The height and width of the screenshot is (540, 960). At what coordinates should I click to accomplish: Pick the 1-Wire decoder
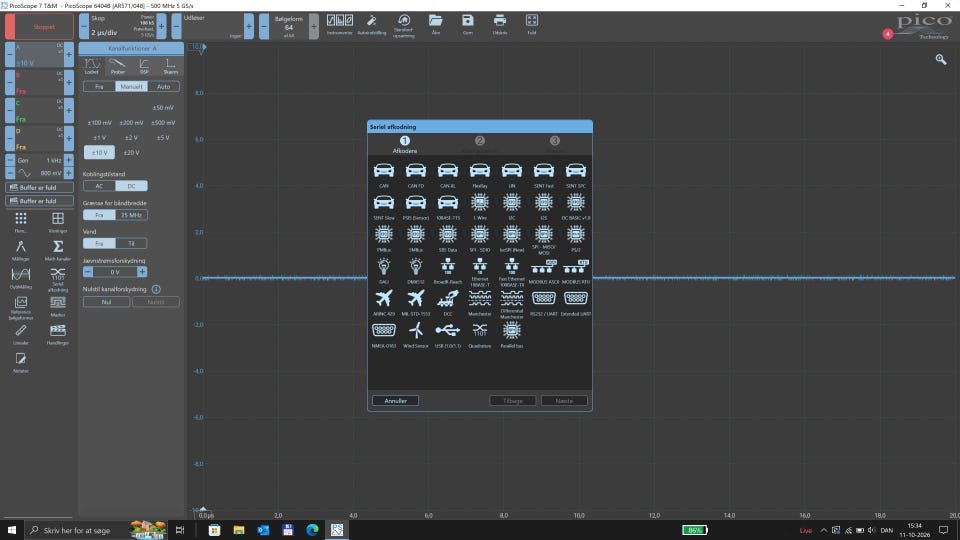pyautogui.click(x=479, y=203)
